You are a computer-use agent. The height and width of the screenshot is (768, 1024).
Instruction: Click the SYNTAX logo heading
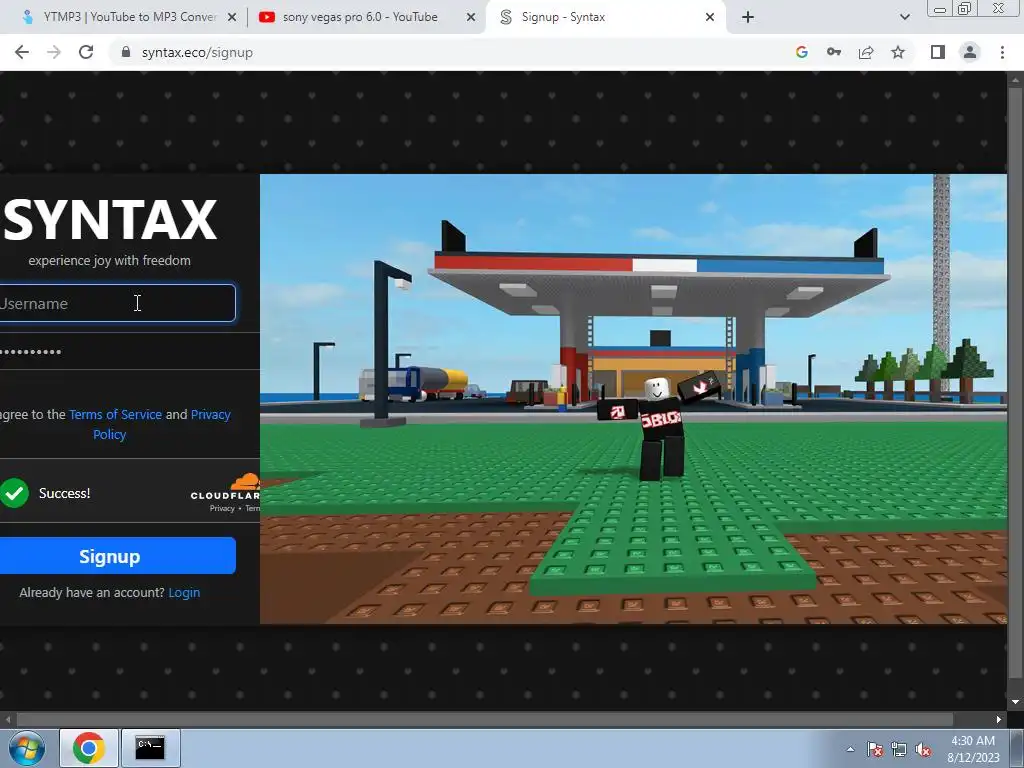coord(110,220)
